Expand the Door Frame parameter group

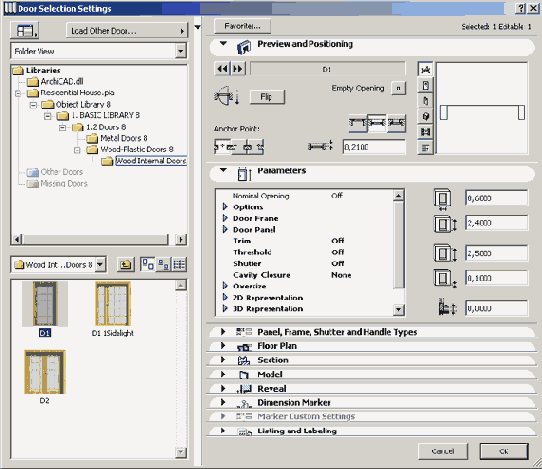[x=225, y=218]
